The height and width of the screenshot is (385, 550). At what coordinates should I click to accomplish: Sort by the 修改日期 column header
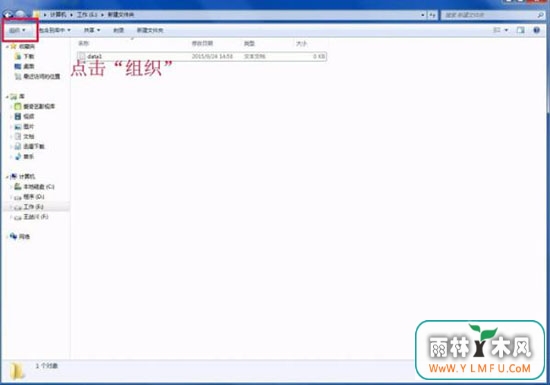point(202,43)
